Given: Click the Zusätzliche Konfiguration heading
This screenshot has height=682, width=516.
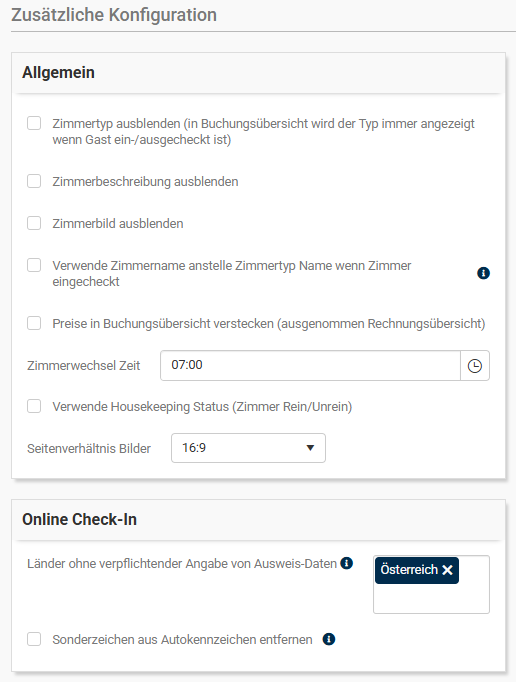Looking at the screenshot, I should [x=114, y=15].
